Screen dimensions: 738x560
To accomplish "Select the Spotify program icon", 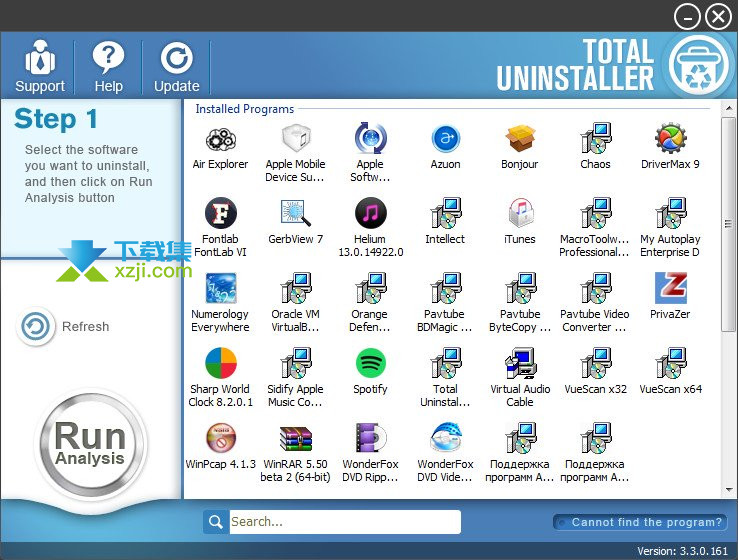I will (x=370, y=363).
